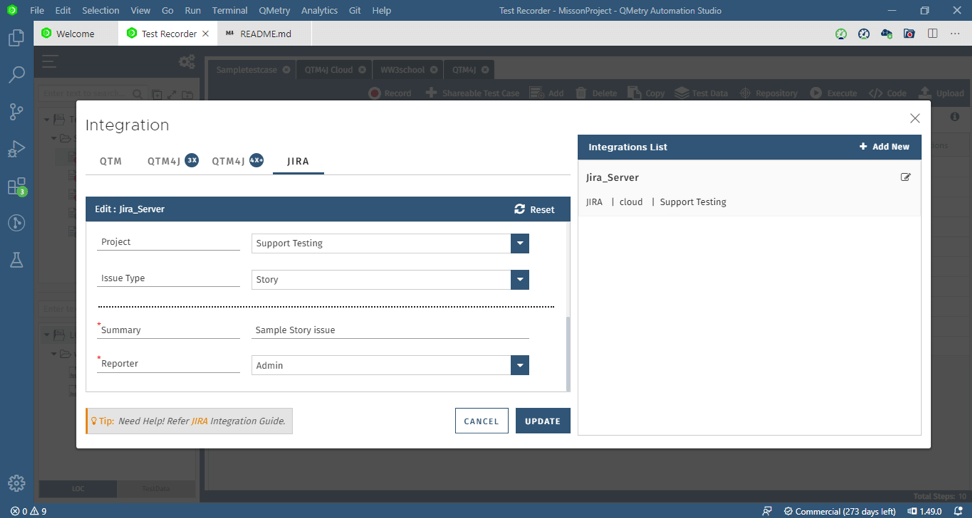The image size is (972, 518).
Task: Click the UPDATE button
Action: 543,421
